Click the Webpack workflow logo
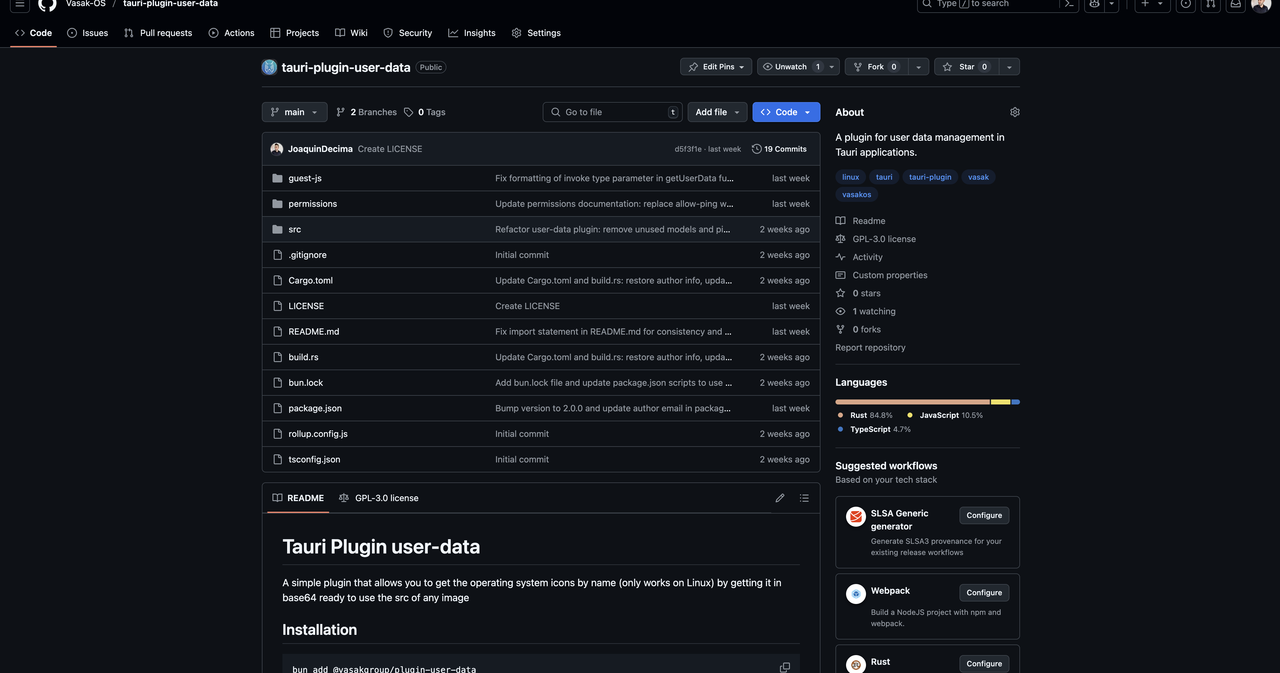 (856, 594)
